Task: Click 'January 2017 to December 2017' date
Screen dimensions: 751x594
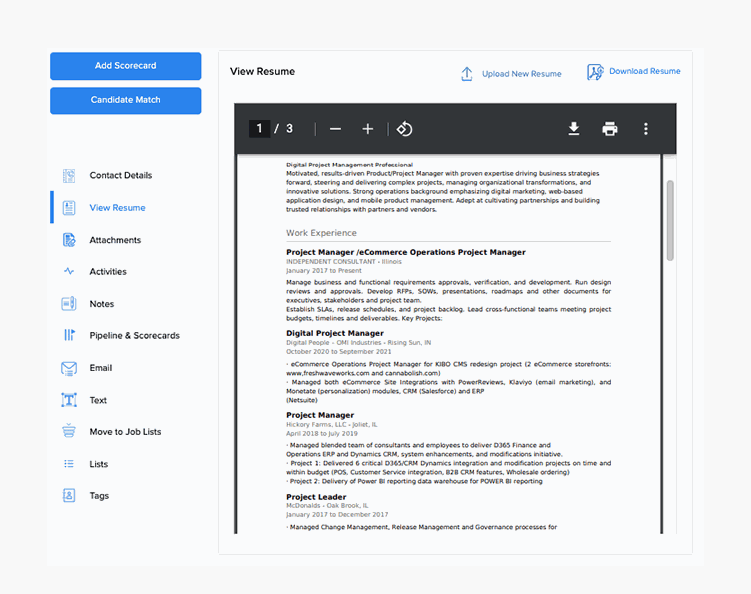Action: tap(337, 514)
